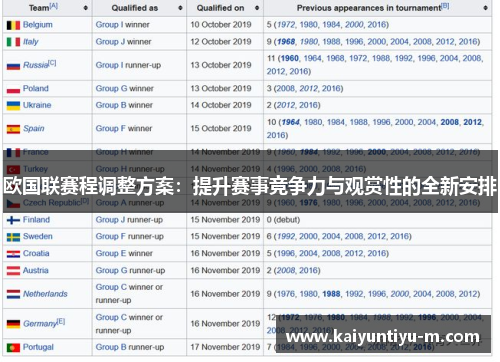Select '12 October 2019' date cell

[221, 42]
